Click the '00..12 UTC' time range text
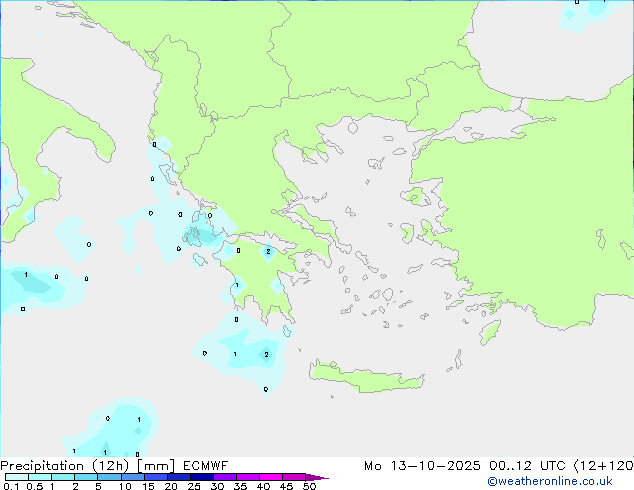 [530, 466]
